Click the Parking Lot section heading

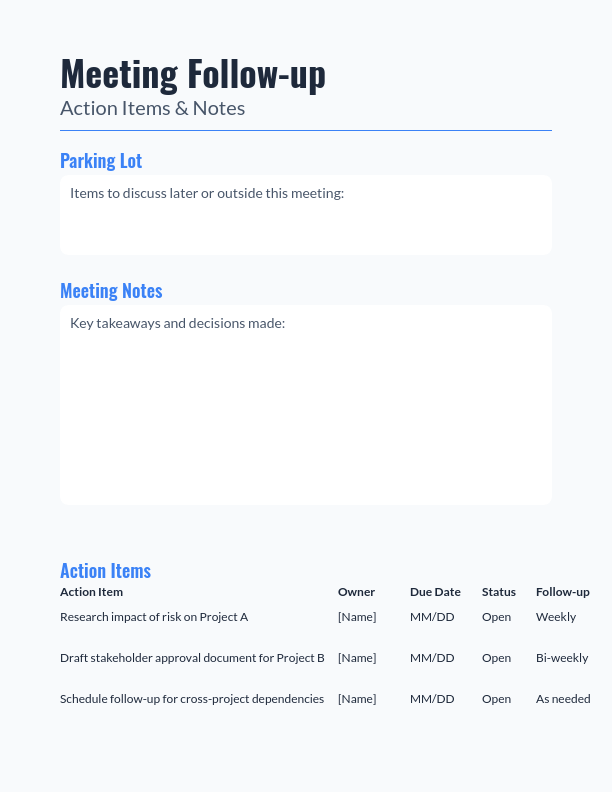pos(101,161)
